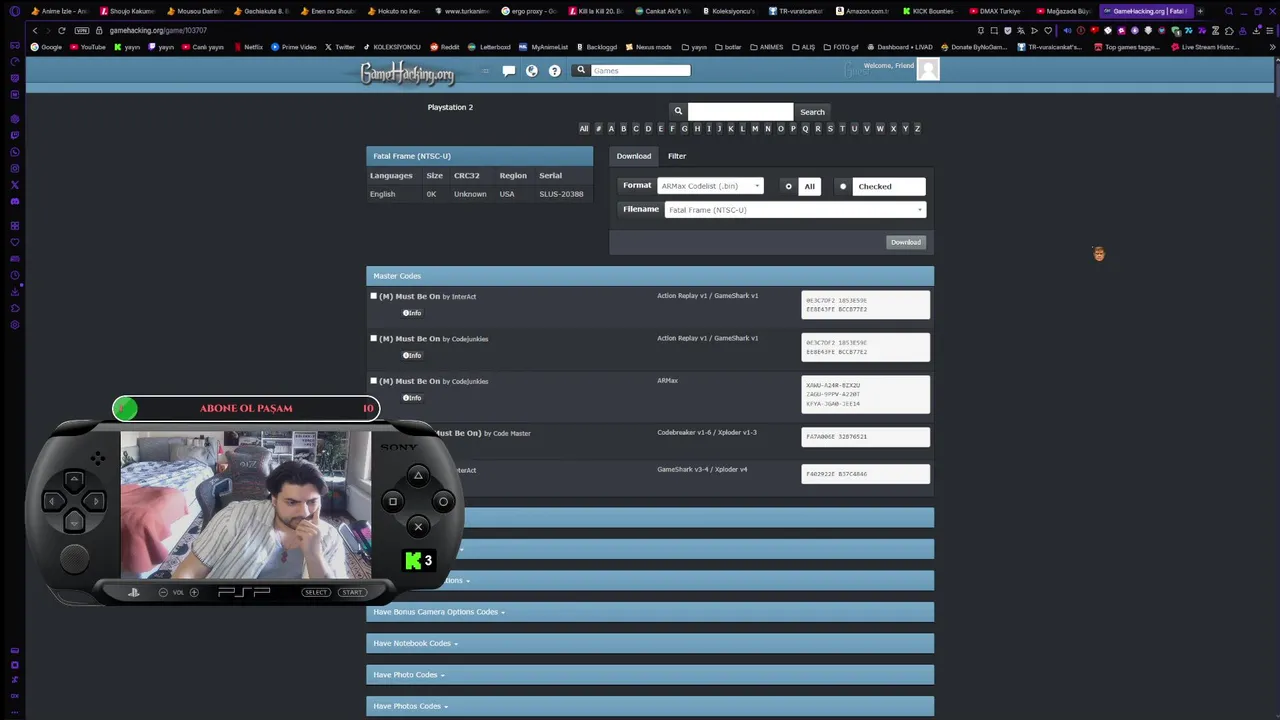
Task: Click the browser back arrow
Action: (x=35, y=30)
